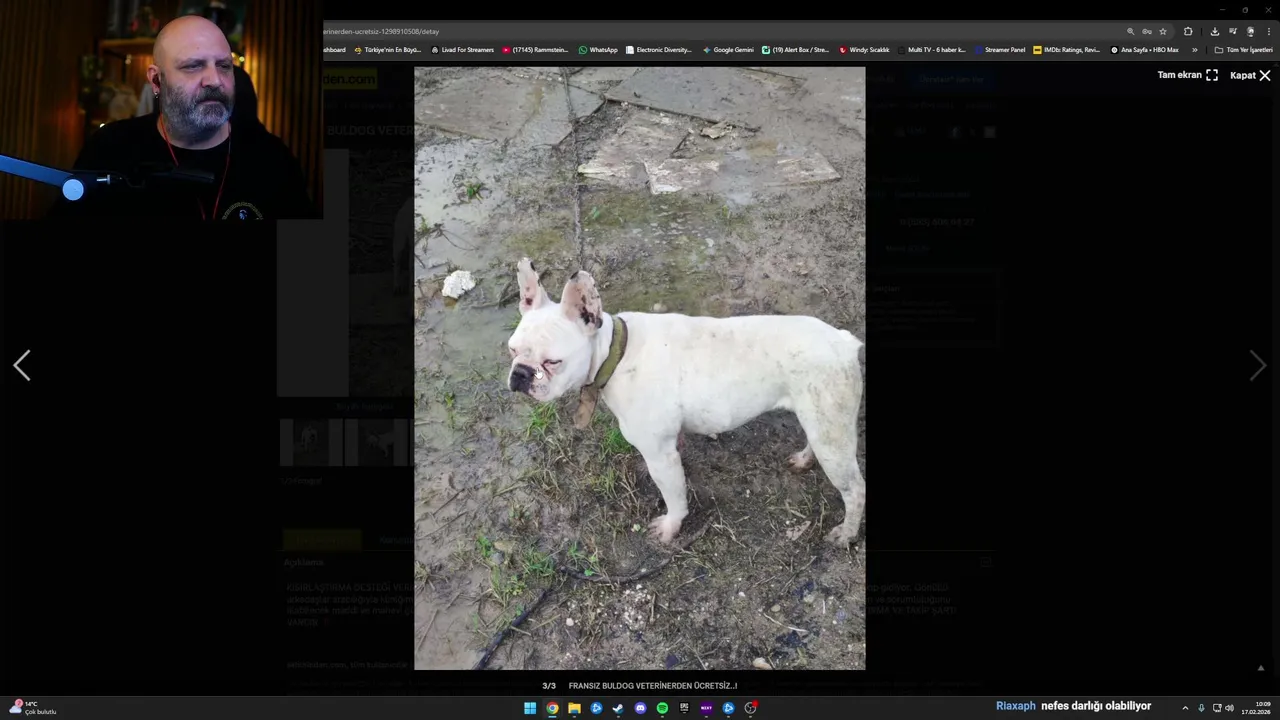
Task: Open the Tüm Yer İşaretleri folder
Action: pyautogui.click(x=1243, y=50)
